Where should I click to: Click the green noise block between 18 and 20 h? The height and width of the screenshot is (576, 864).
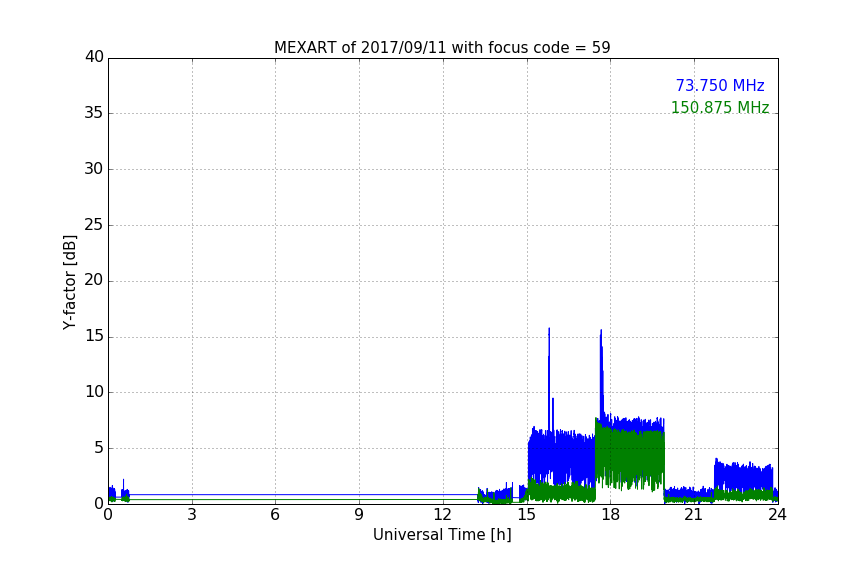click(x=630, y=455)
